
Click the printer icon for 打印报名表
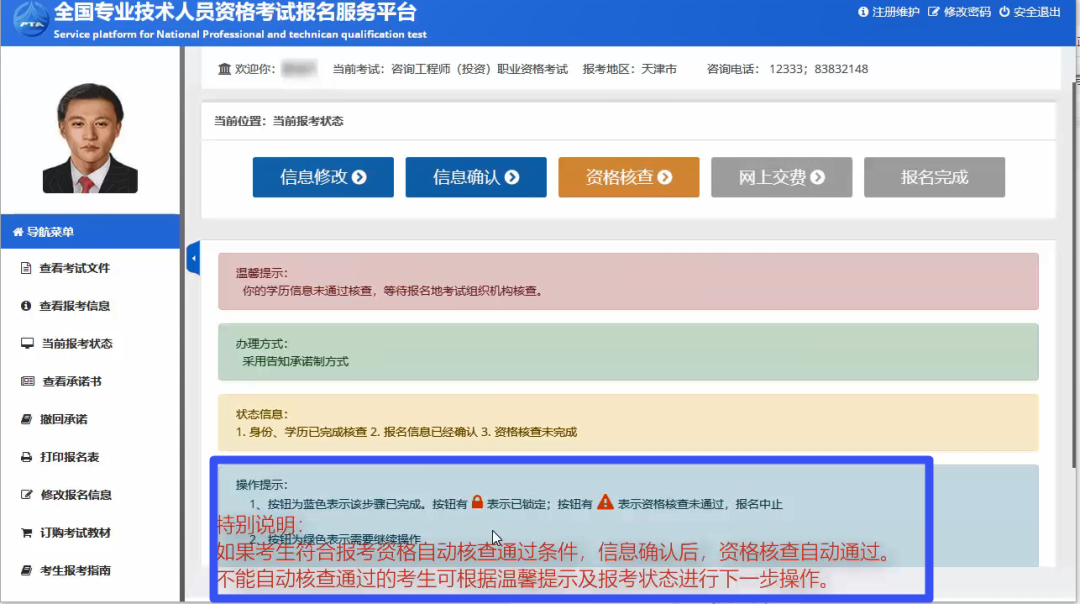click(27, 457)
